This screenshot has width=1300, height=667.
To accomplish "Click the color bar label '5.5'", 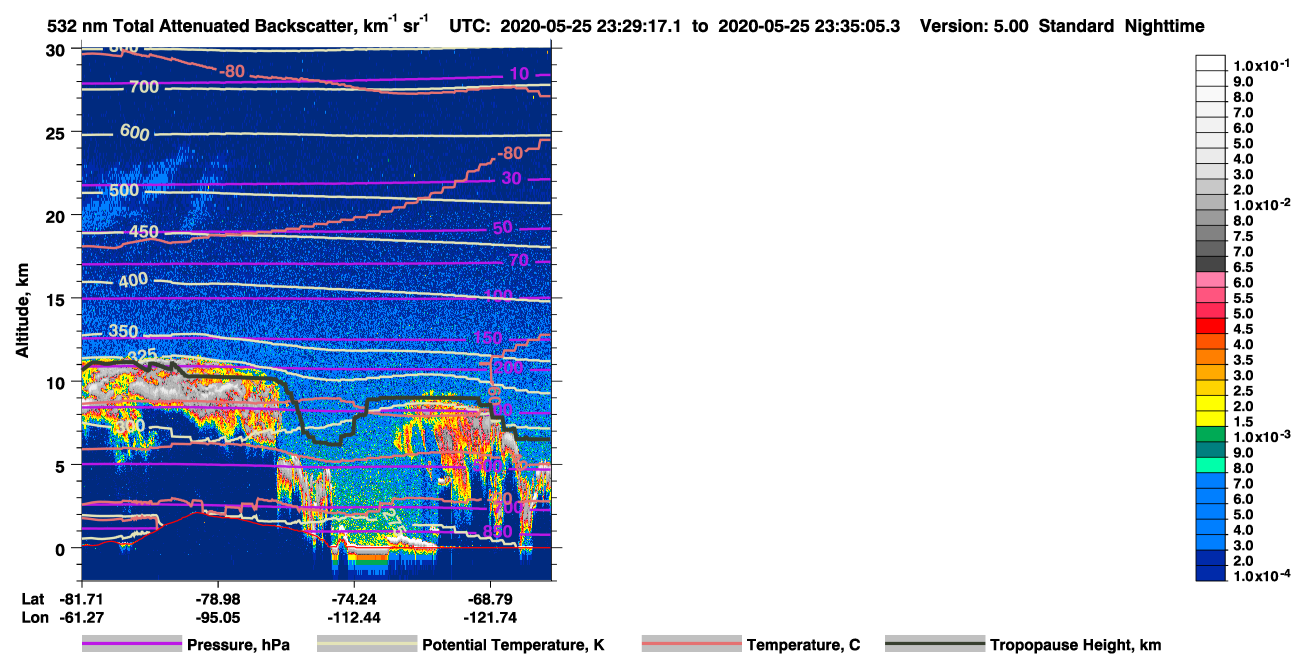I will click(x=1245, y=298).
